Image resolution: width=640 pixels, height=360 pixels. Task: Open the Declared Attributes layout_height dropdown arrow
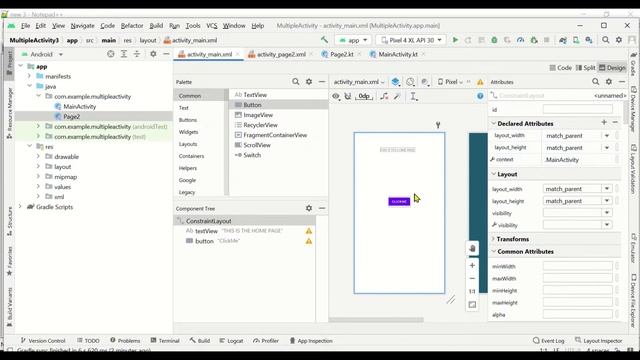607,148
